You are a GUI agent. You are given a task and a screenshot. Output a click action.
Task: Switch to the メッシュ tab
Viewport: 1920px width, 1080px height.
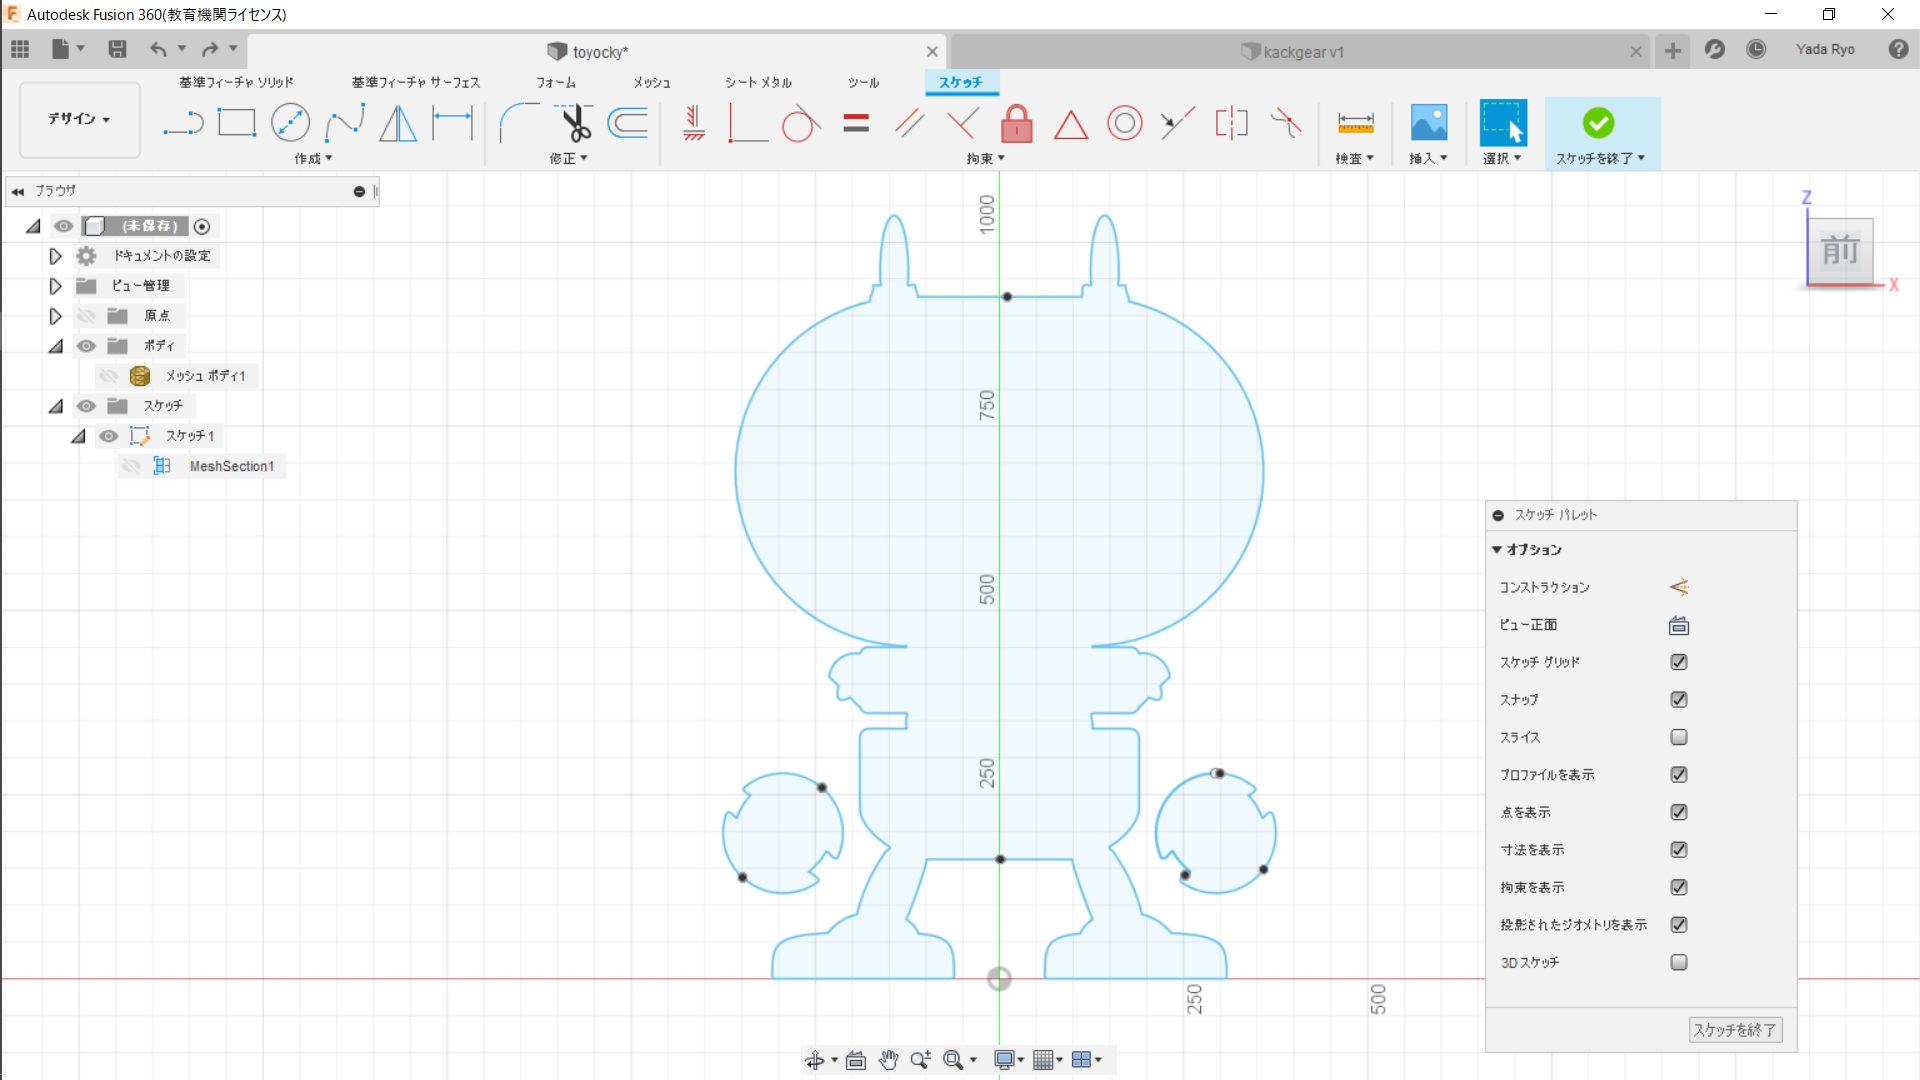pos(651,82)
